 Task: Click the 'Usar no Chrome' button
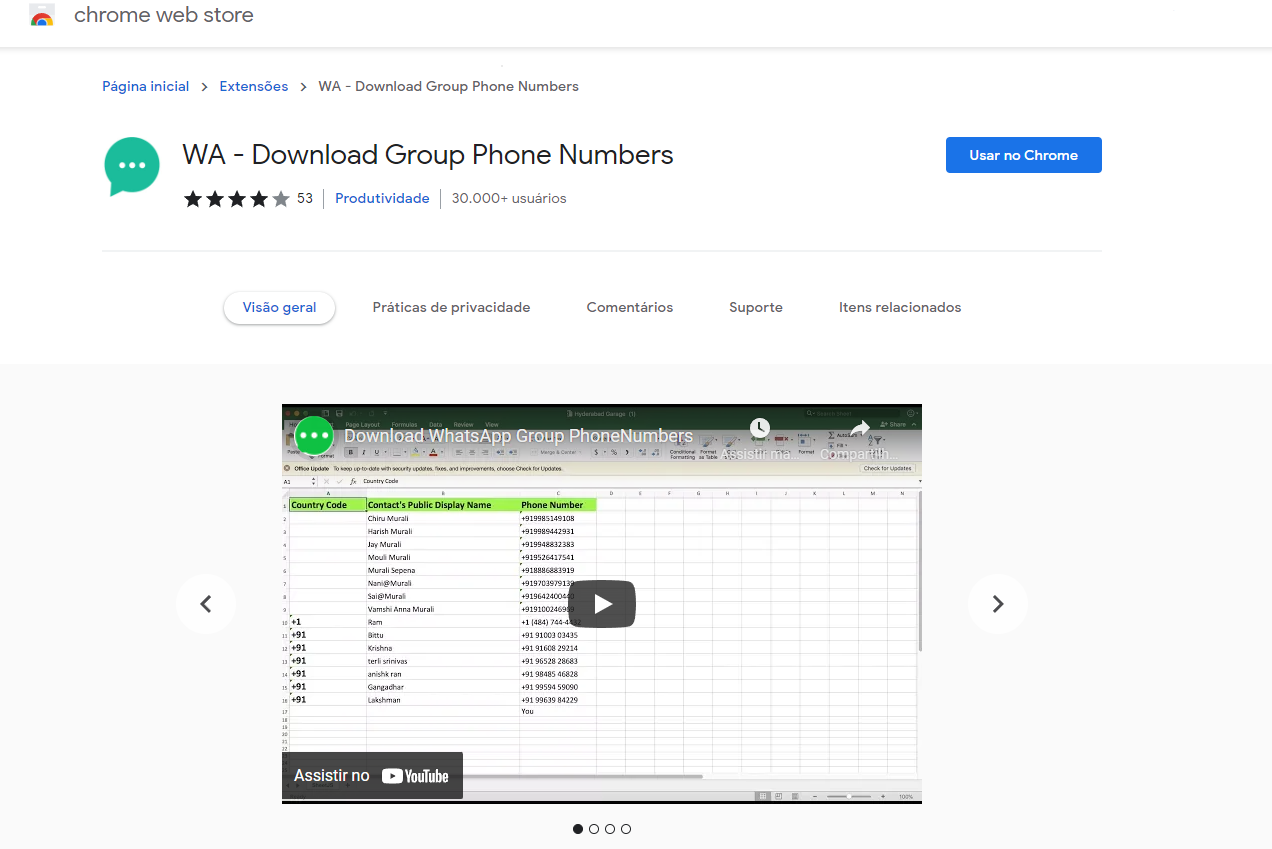[1023, 155]
